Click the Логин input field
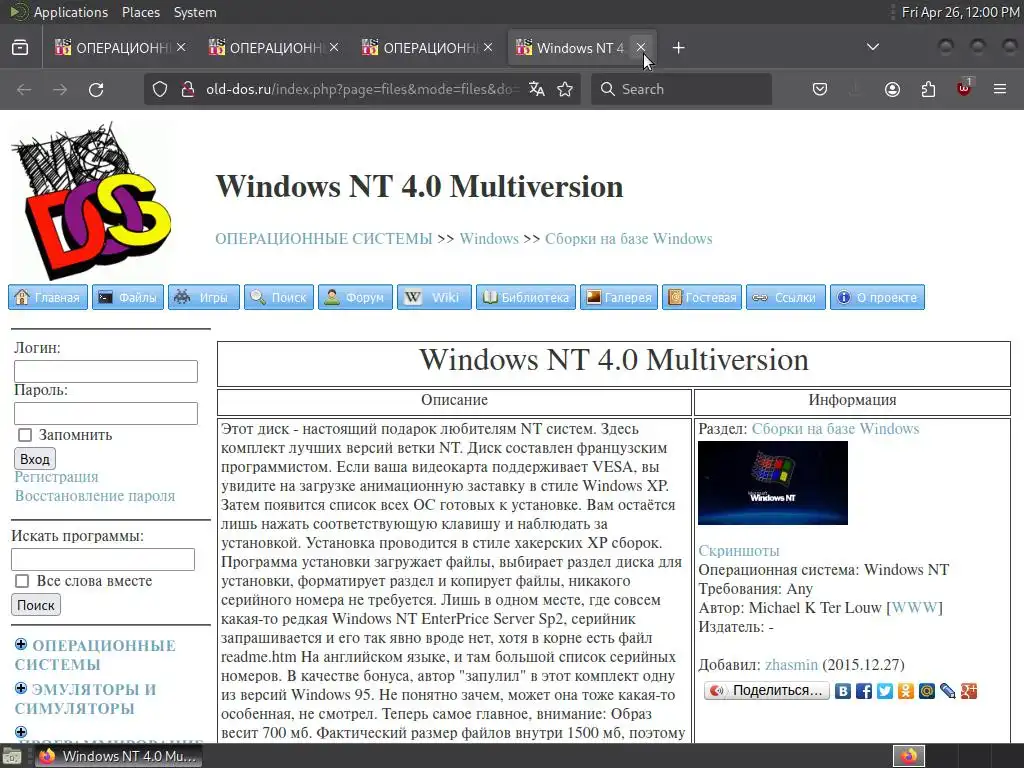This screenshot has height=768, width=1024. pyautogui.click(x=106, y=372)
